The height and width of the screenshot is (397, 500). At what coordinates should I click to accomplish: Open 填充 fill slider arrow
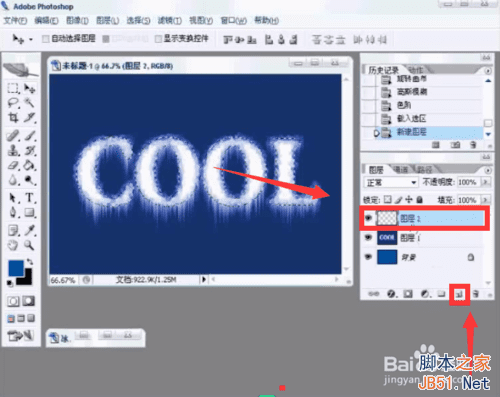point(485,200)
